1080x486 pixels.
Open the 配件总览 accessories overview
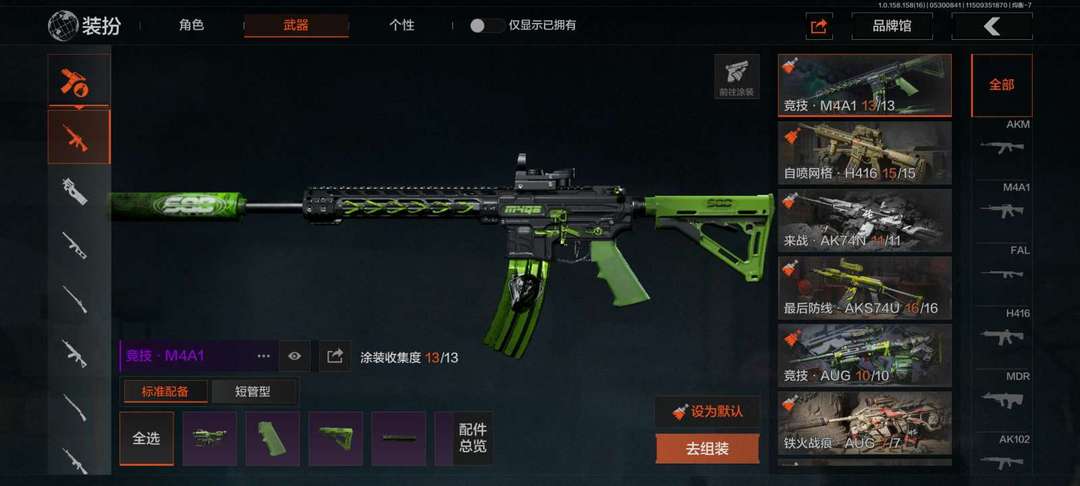pos(472,439)
